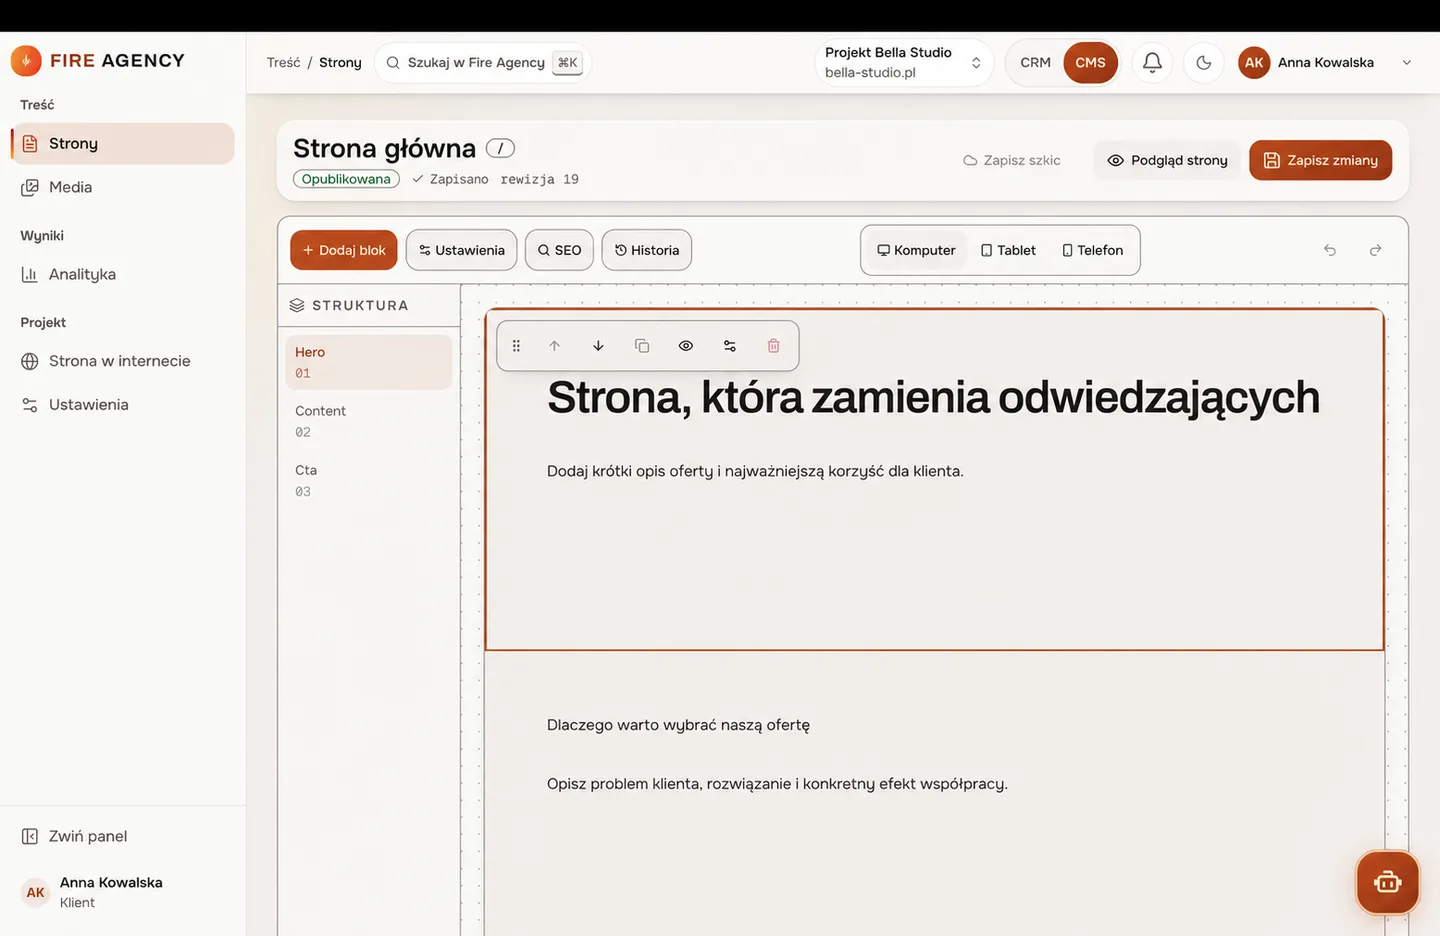This screenshot has height=936, width=1440.
Task: Click 'Dlaczego warto wybrać naszą ofertę' heading
Action: click(678, 725)
